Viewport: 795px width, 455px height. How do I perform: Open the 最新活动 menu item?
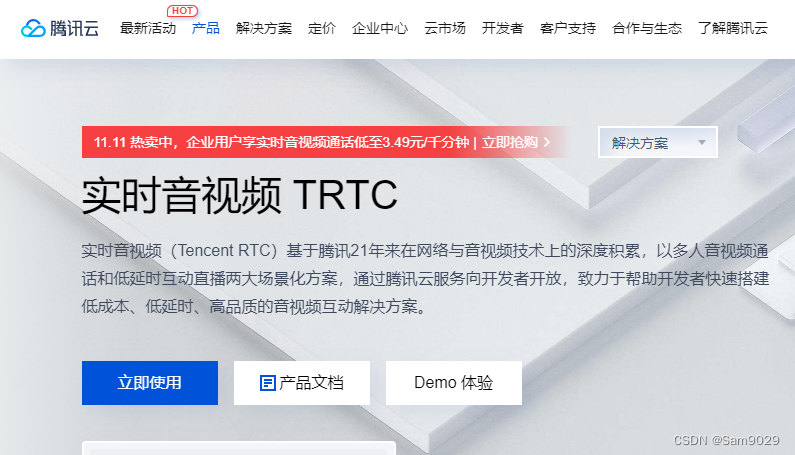pos(148,28)
